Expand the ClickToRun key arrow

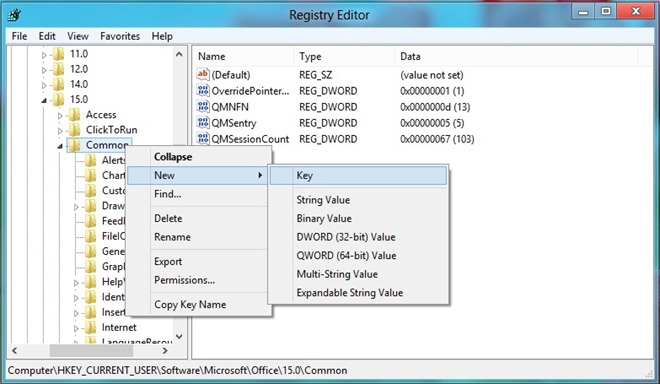pos(60,131)
